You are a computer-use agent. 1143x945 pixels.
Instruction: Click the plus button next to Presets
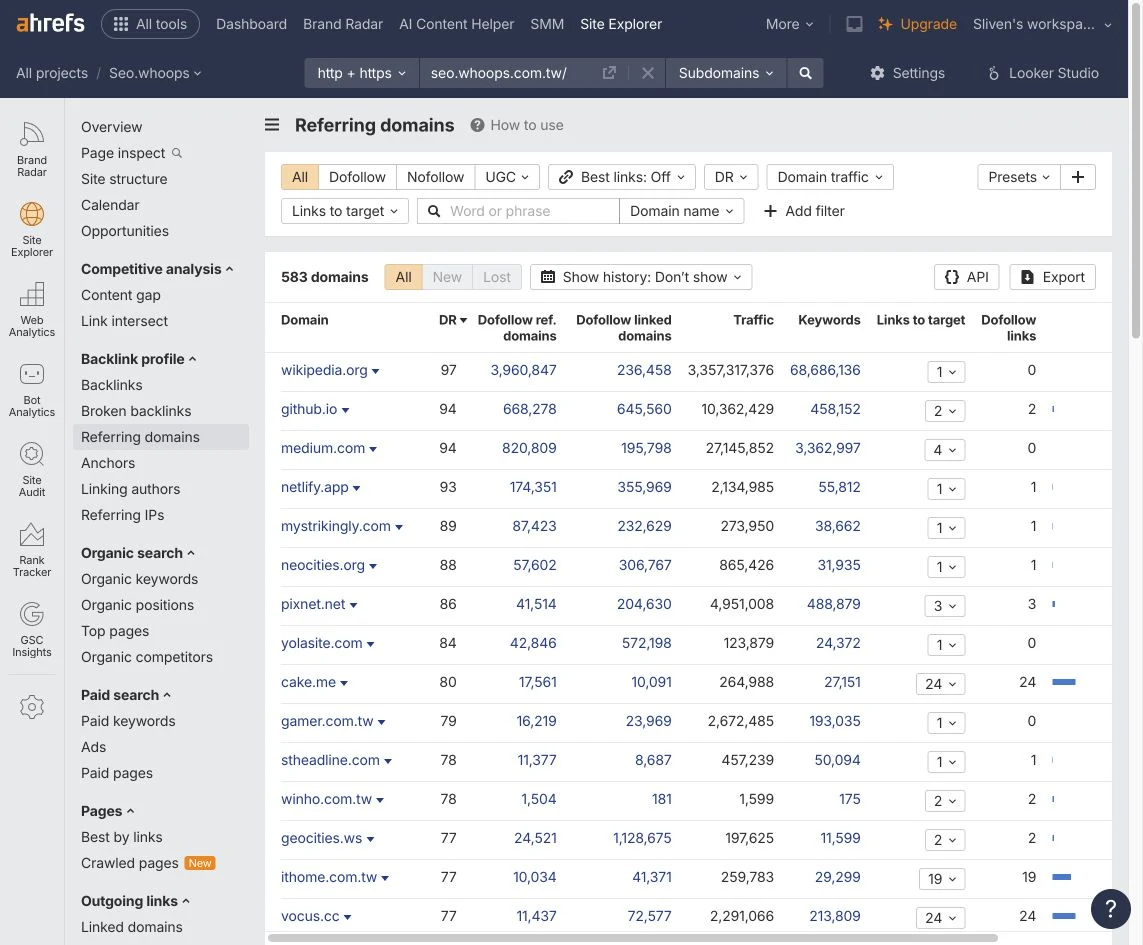pos(1077,177)
